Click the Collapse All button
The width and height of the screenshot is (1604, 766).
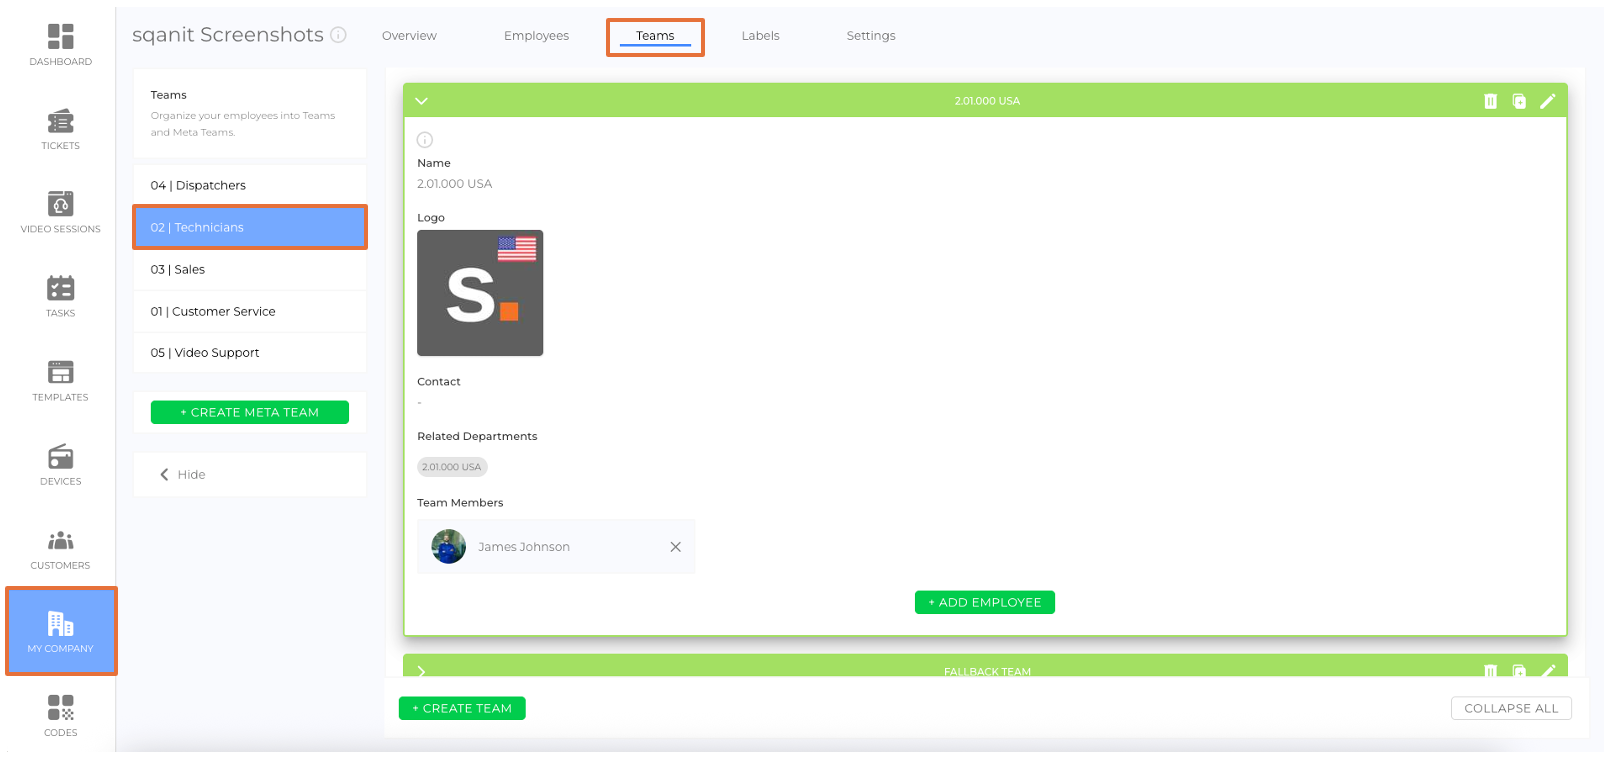[1510, 708]
